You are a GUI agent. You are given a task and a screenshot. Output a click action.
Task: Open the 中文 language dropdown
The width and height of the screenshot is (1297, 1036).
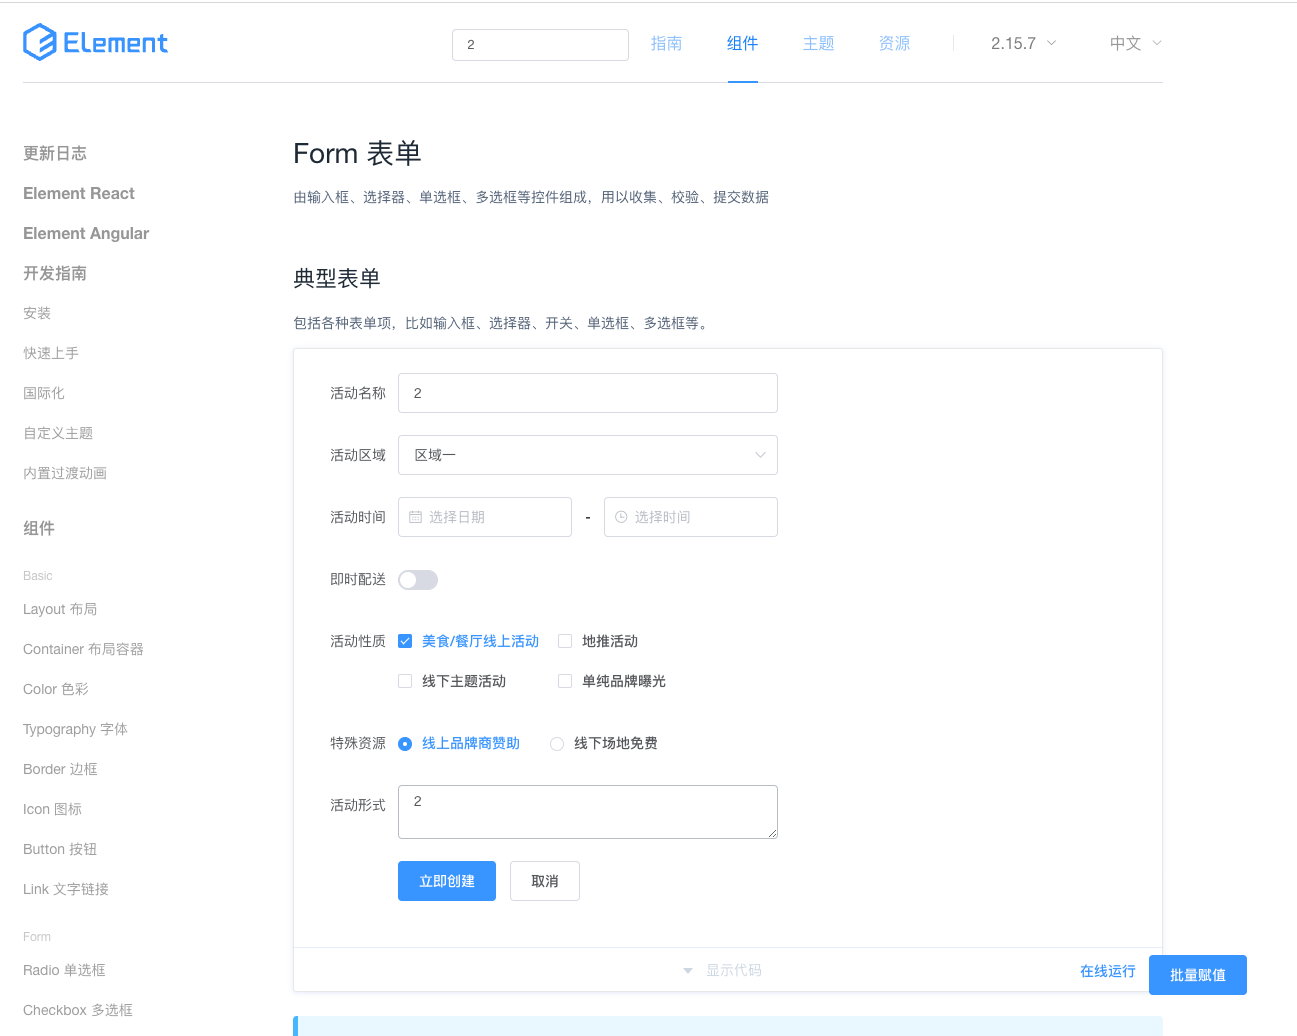pyautogui.click(x=1136, y=43)
